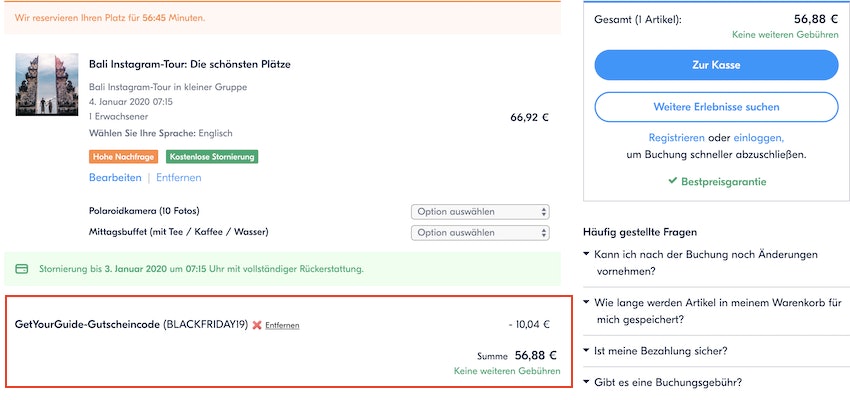Click 'Bearbeiten' to edit the tour

click(x=115, y=178)
